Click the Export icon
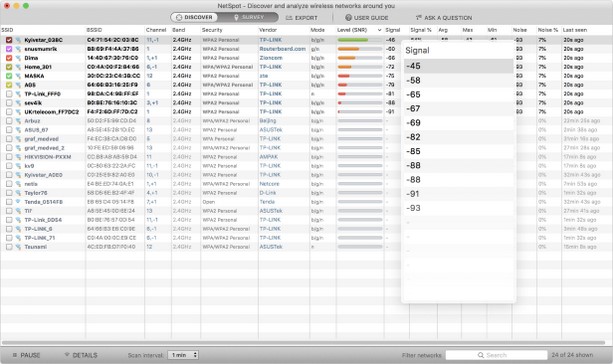613x364 pixels. 289,18
